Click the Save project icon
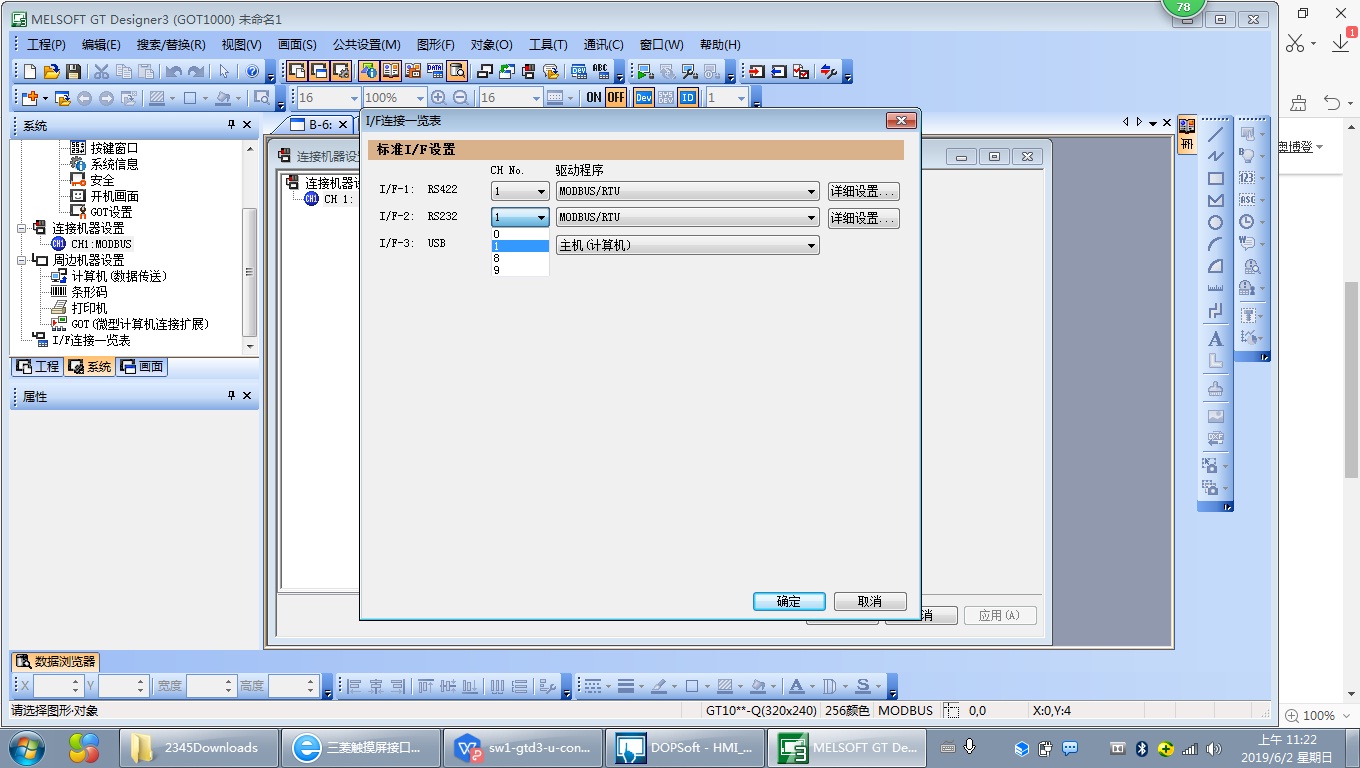The height and width of the screenshot is (768, 1360). click(x=73, y=72)
